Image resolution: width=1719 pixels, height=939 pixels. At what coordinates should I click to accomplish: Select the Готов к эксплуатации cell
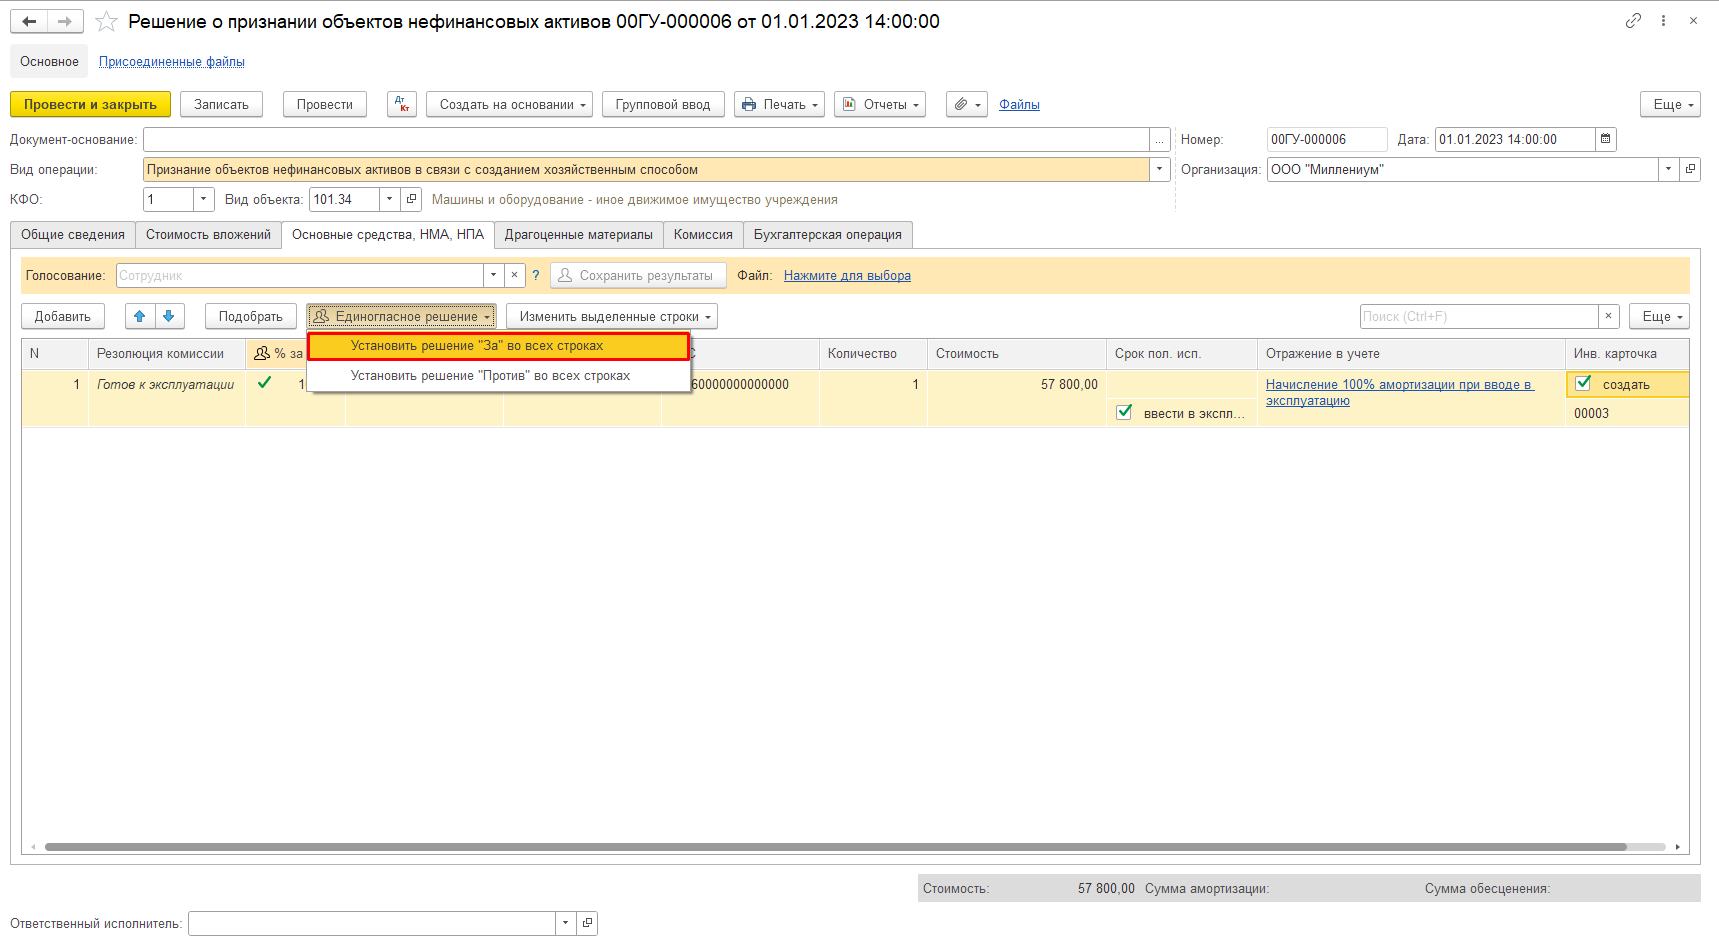[167, 384]
